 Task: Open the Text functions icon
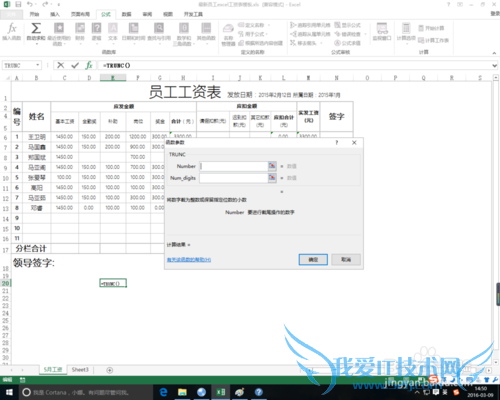113,28
